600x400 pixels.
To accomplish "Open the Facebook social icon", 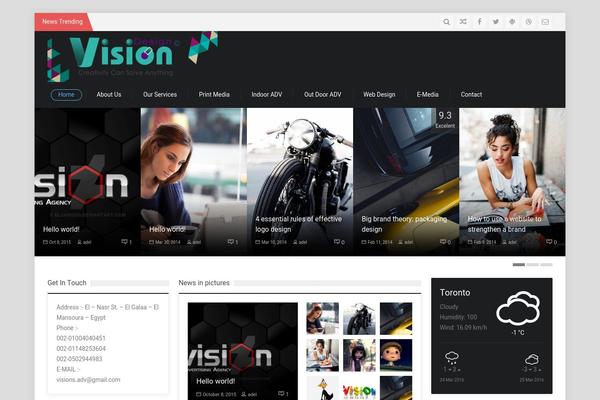I will pos(479,22).
